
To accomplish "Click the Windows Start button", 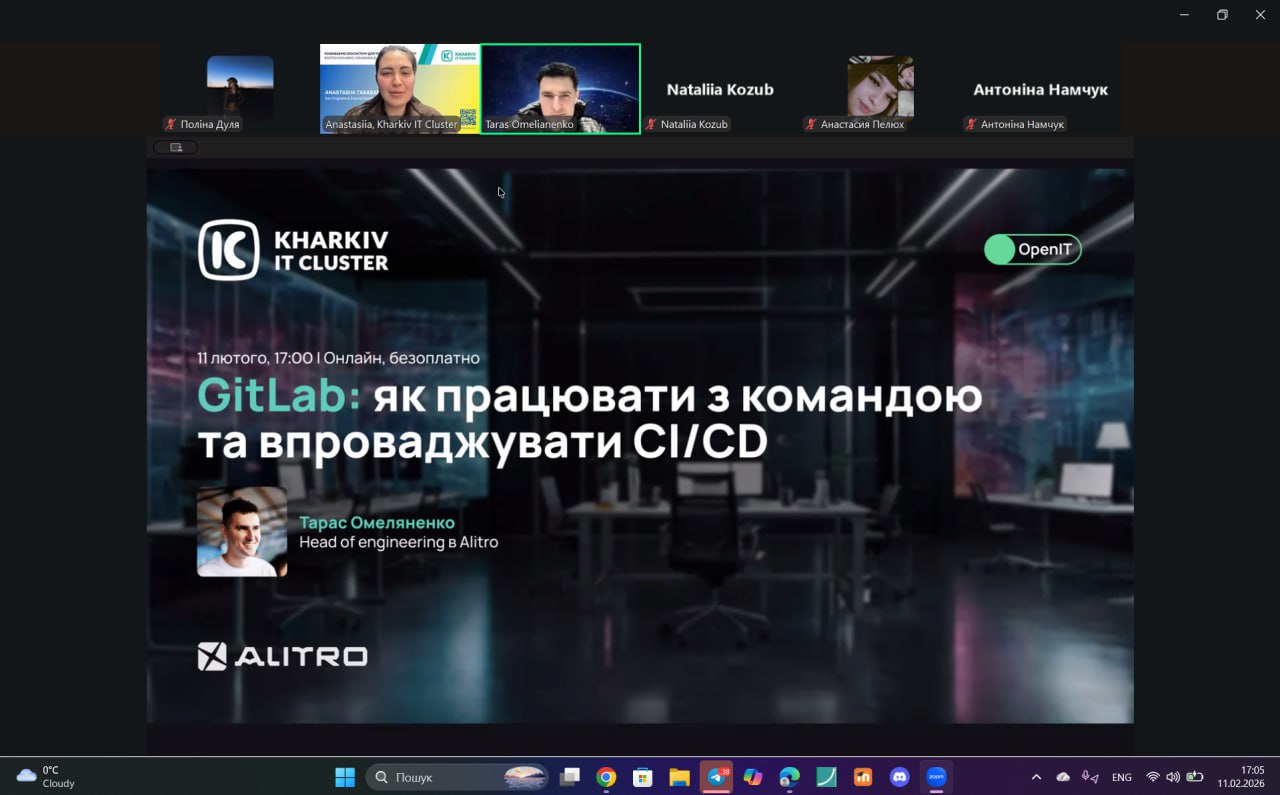I will [x=345, y=777].
